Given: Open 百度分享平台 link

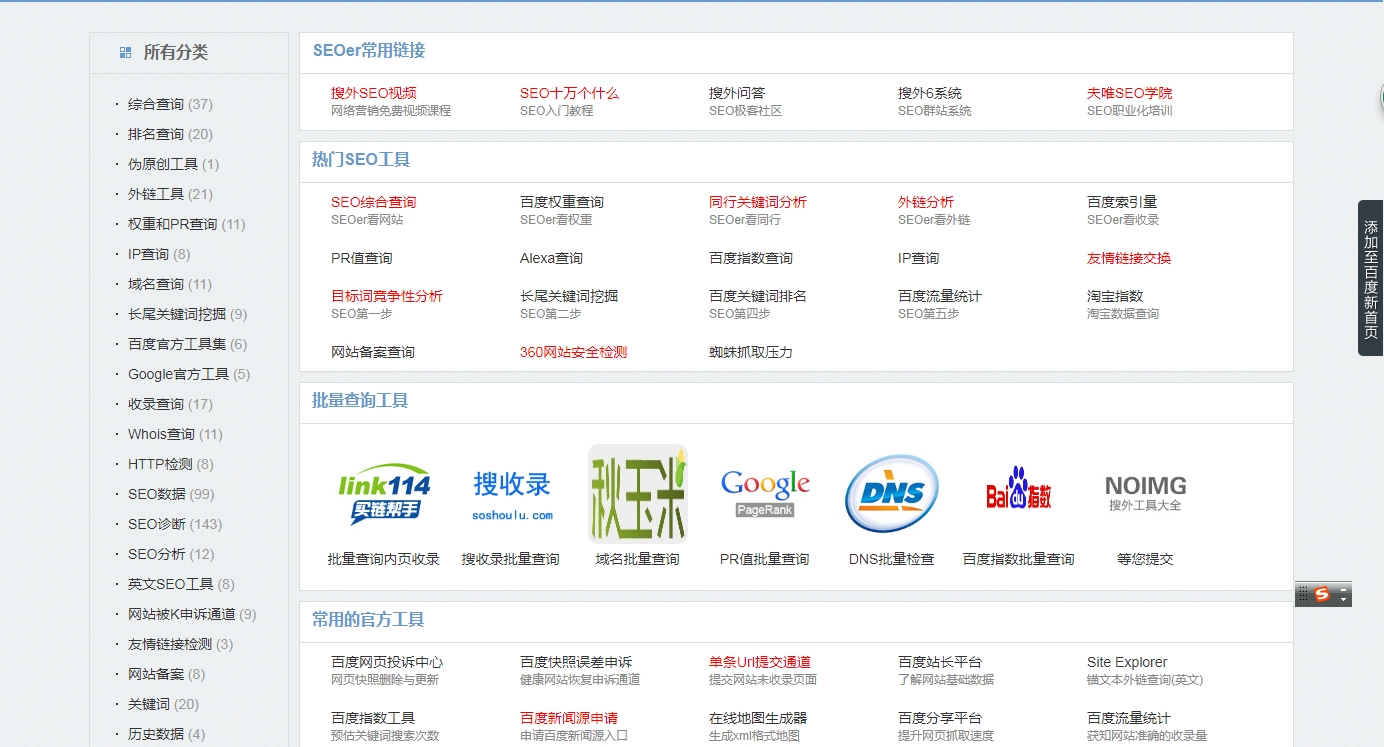Looking at the screenshot, I should pos(940,718).
